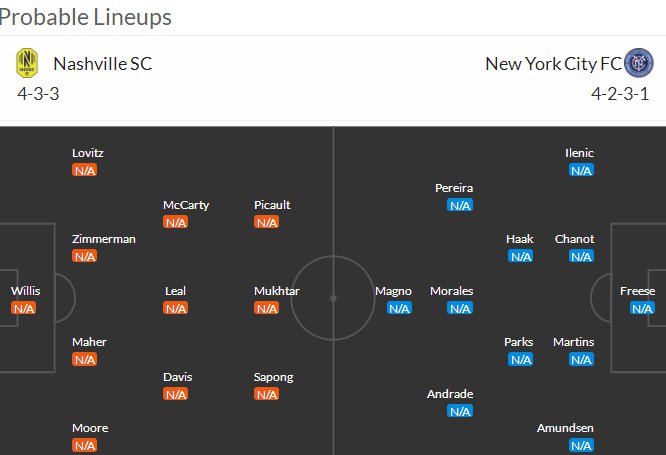Screen dimensions: 666x455
Task: Click on Sapong's player name
Action: [274, 377]
